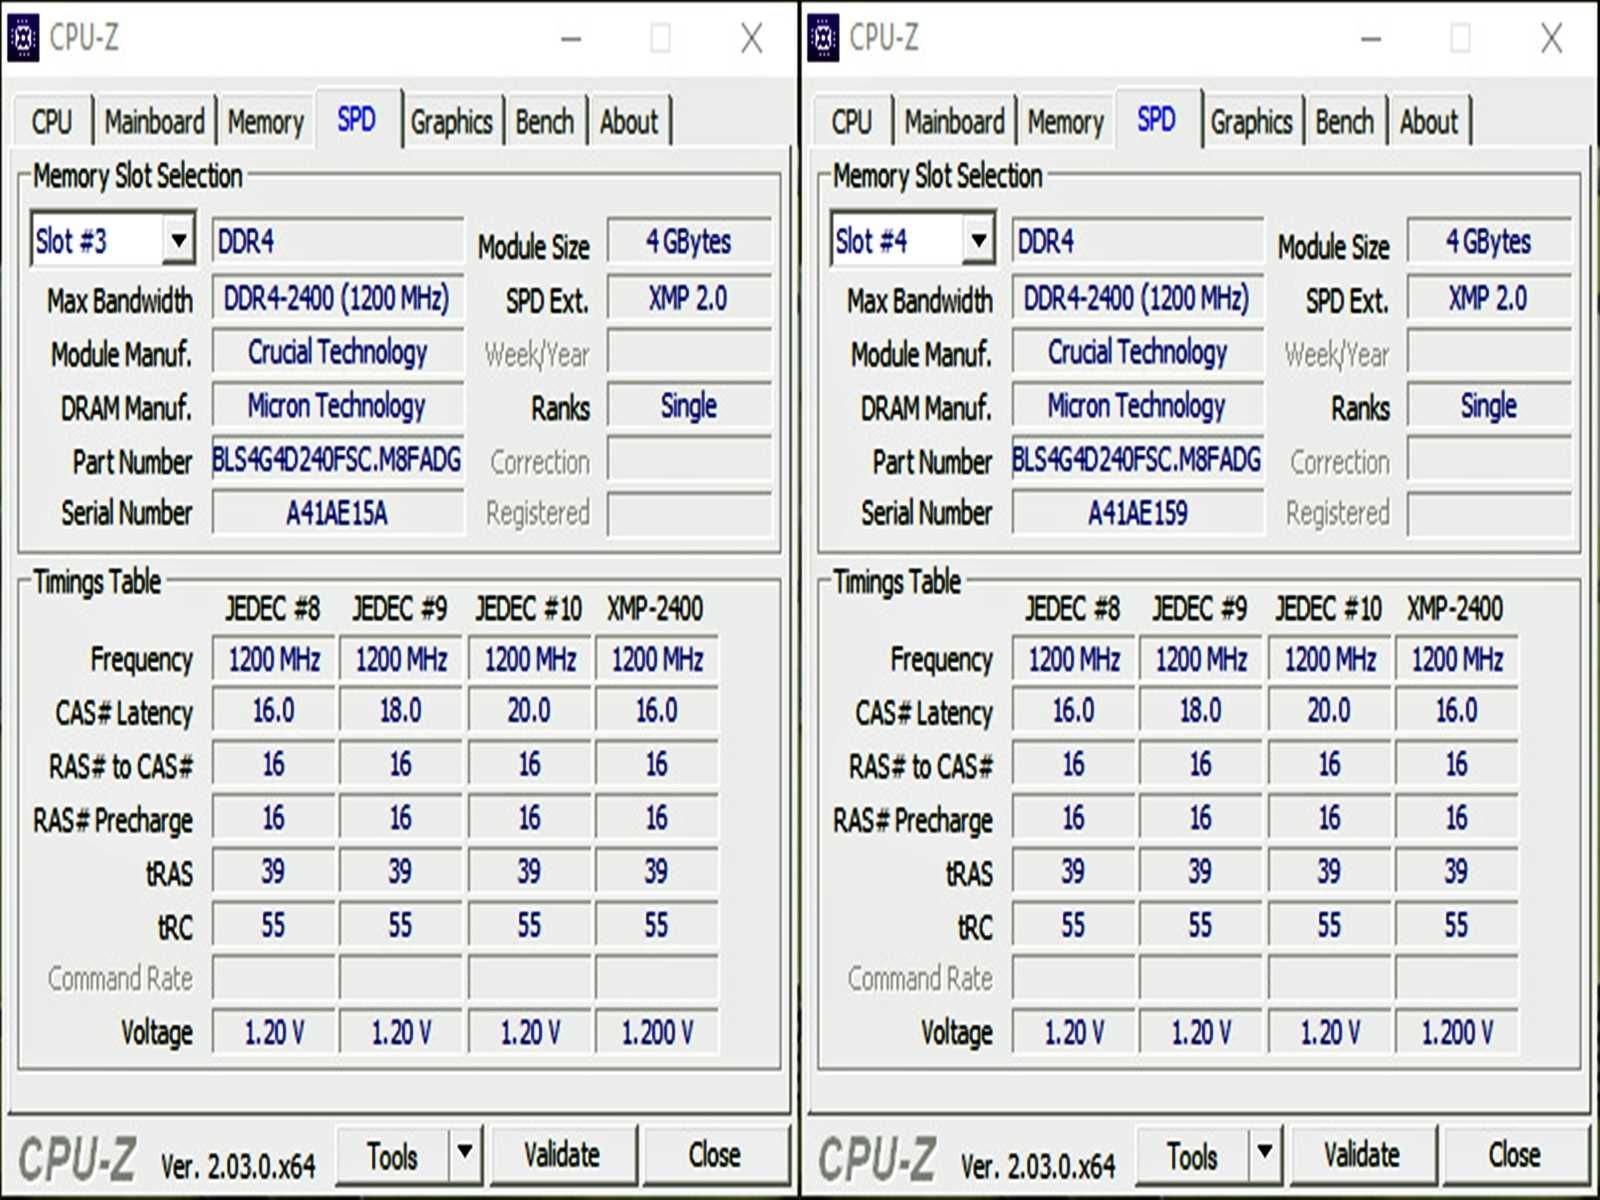Open About tab in right window
This screenshot has height=1200, width=1600.
point(1429,122)
